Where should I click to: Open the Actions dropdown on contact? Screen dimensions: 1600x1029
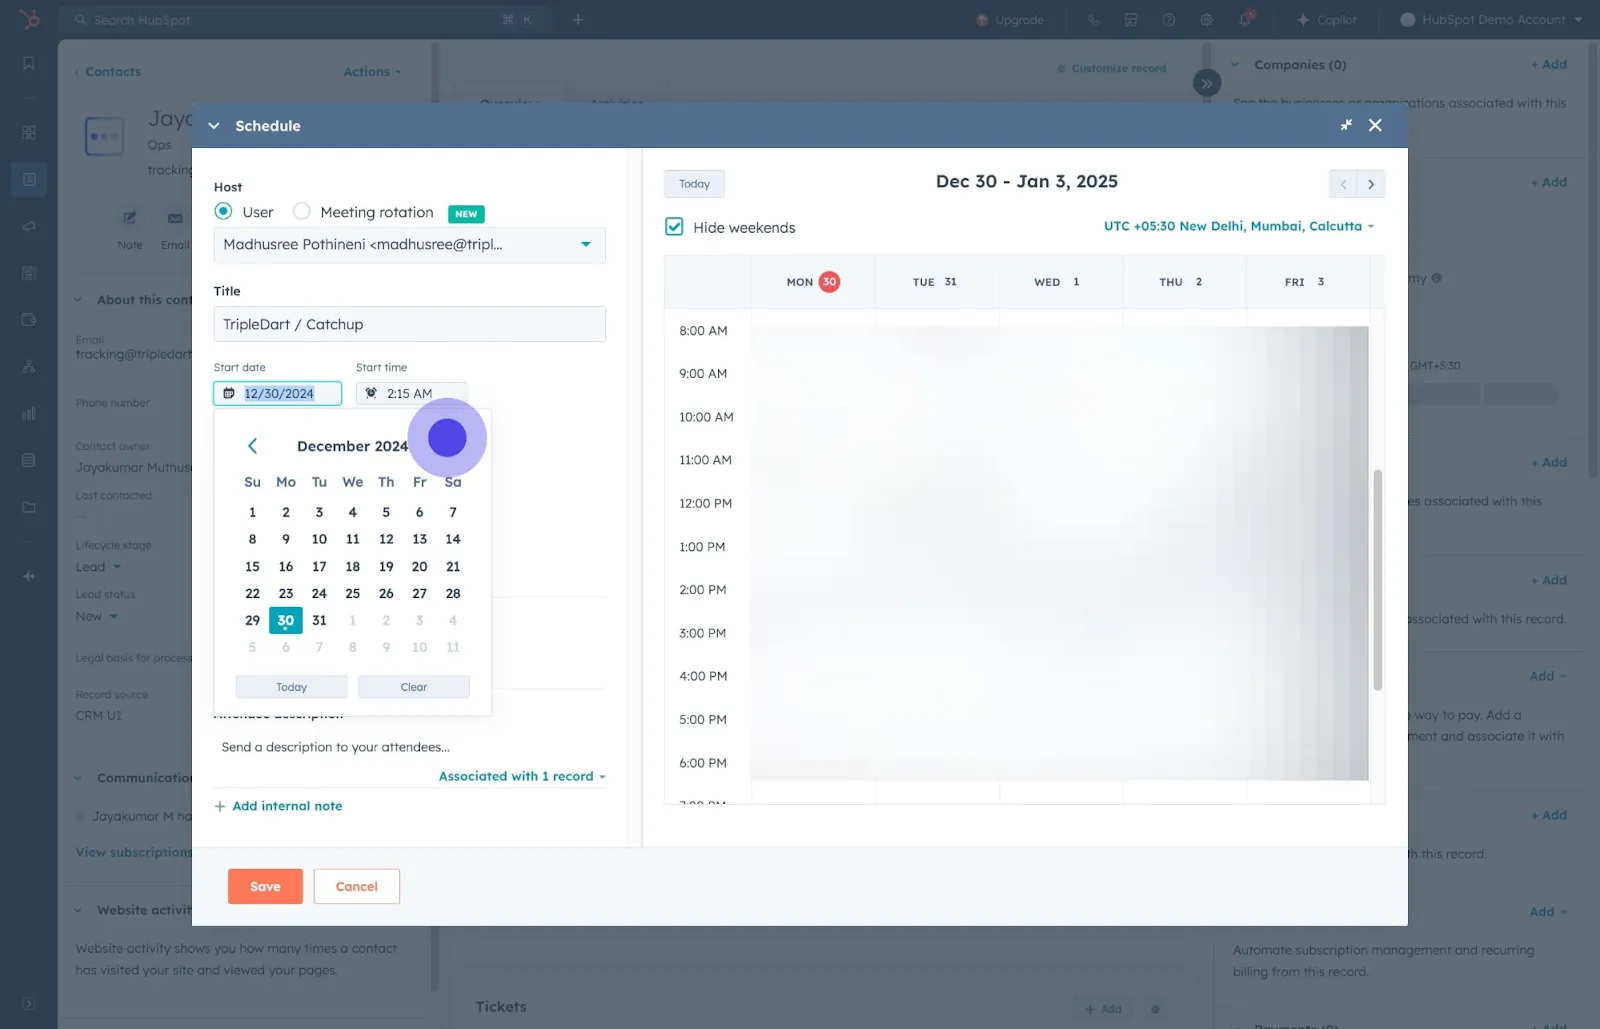point(372,72)
